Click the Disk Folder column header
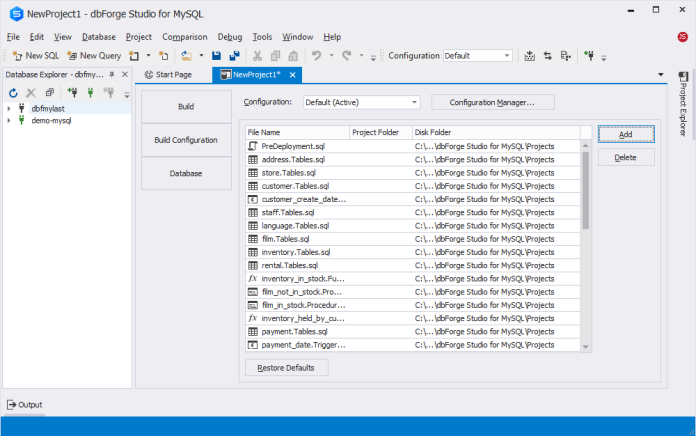Viewport: 696px width, 436px height. [x=496, y=132]
